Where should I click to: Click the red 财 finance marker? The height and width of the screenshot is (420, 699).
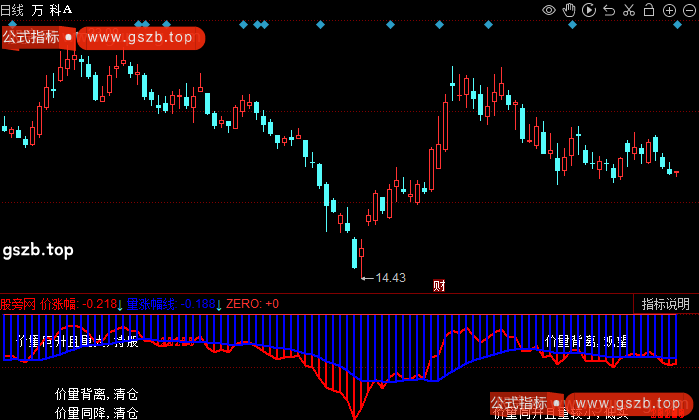[438, 285]
